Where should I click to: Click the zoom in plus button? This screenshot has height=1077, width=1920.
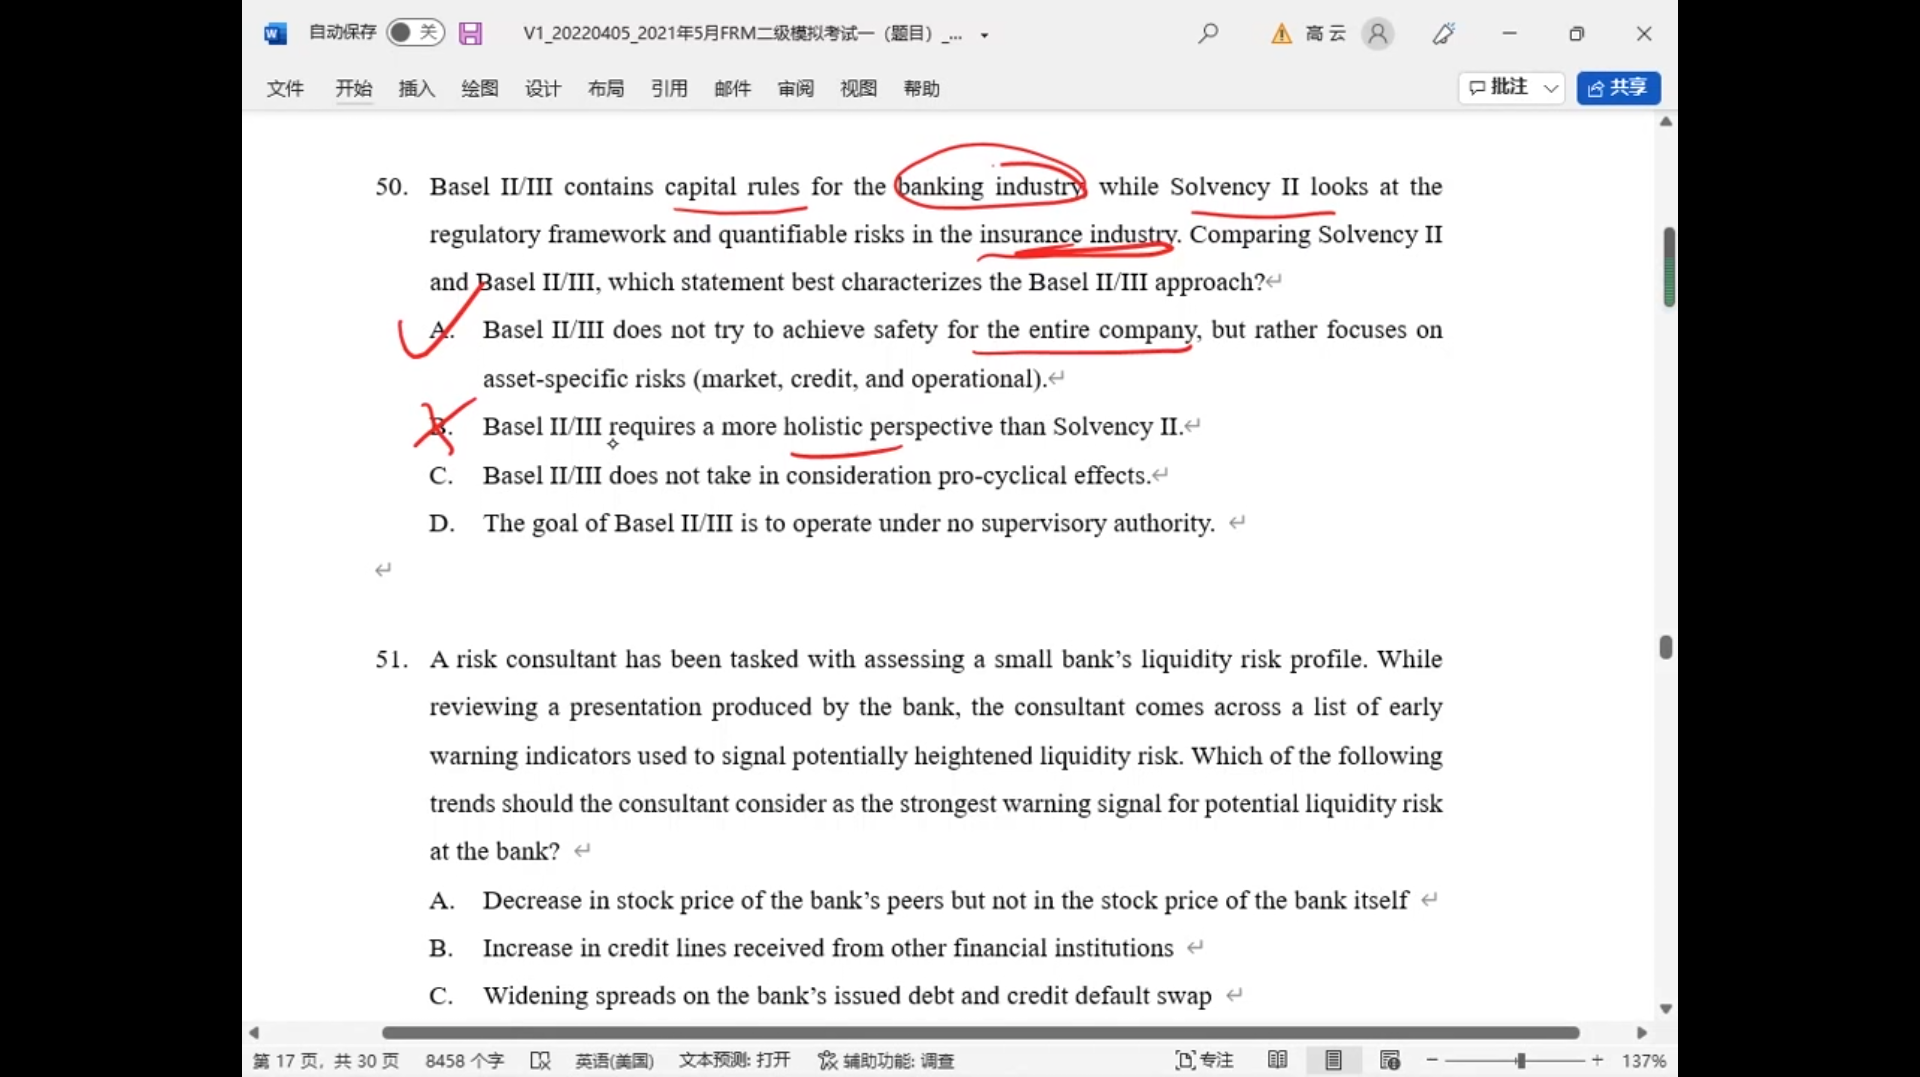tap(1597, 1060)
